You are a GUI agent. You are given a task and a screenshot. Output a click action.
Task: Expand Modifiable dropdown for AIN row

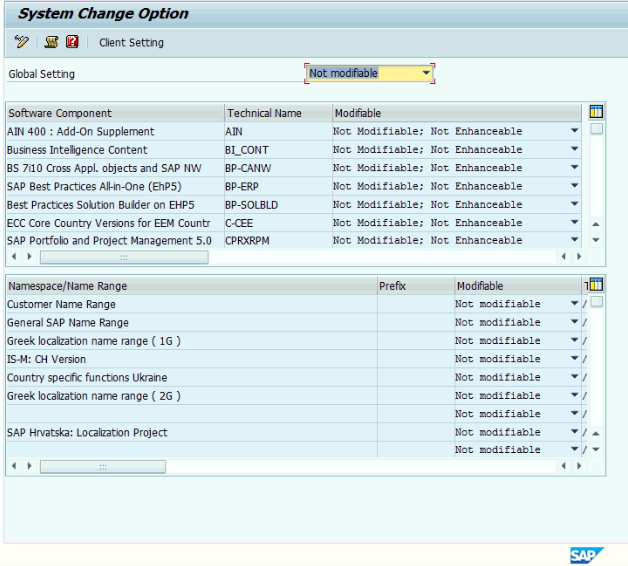click(x=574, y=131)
